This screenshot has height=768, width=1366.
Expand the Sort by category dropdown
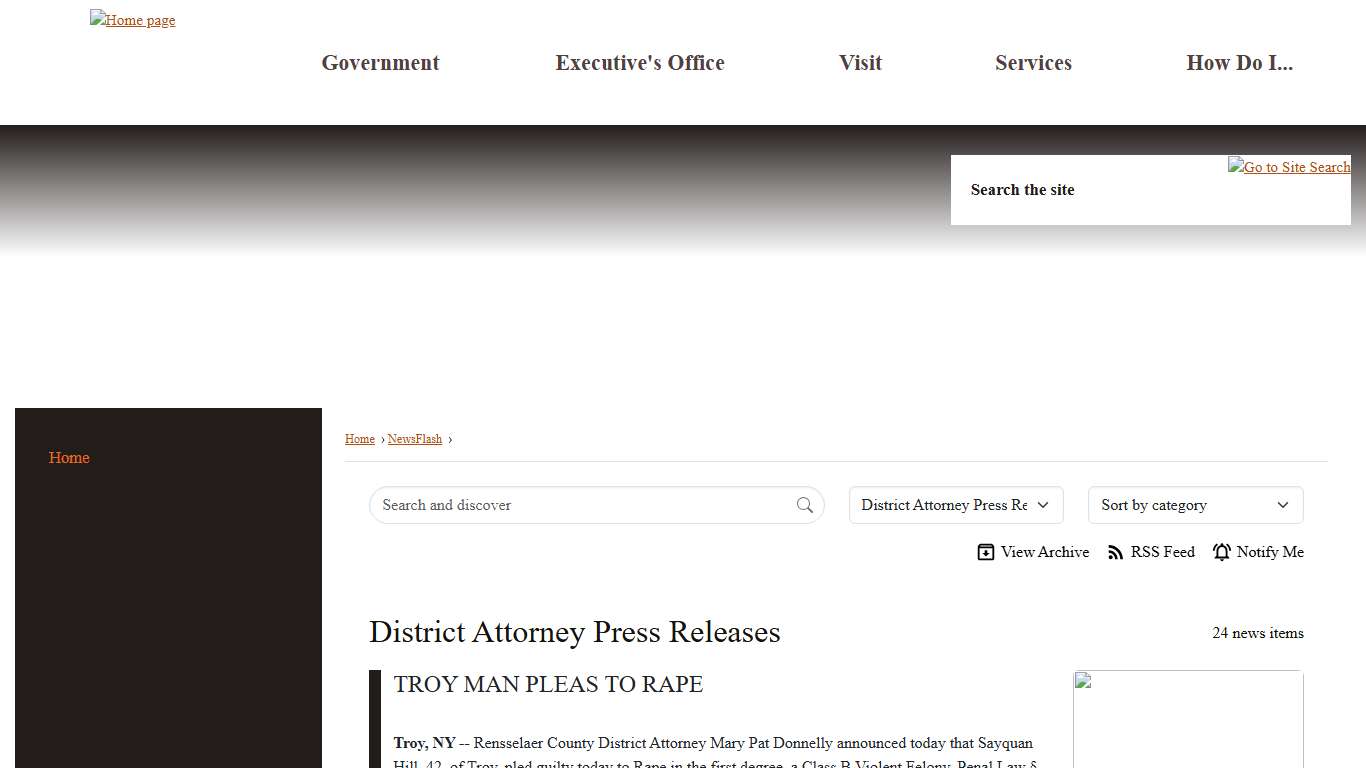click(x=1195, y=505)
